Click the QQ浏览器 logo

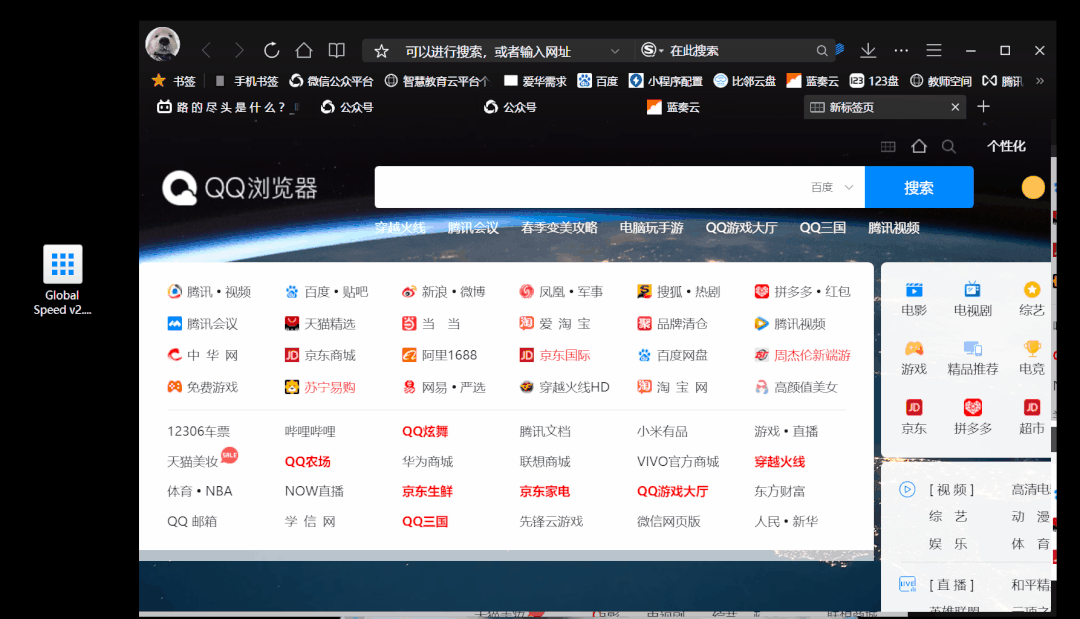(240, 187)
